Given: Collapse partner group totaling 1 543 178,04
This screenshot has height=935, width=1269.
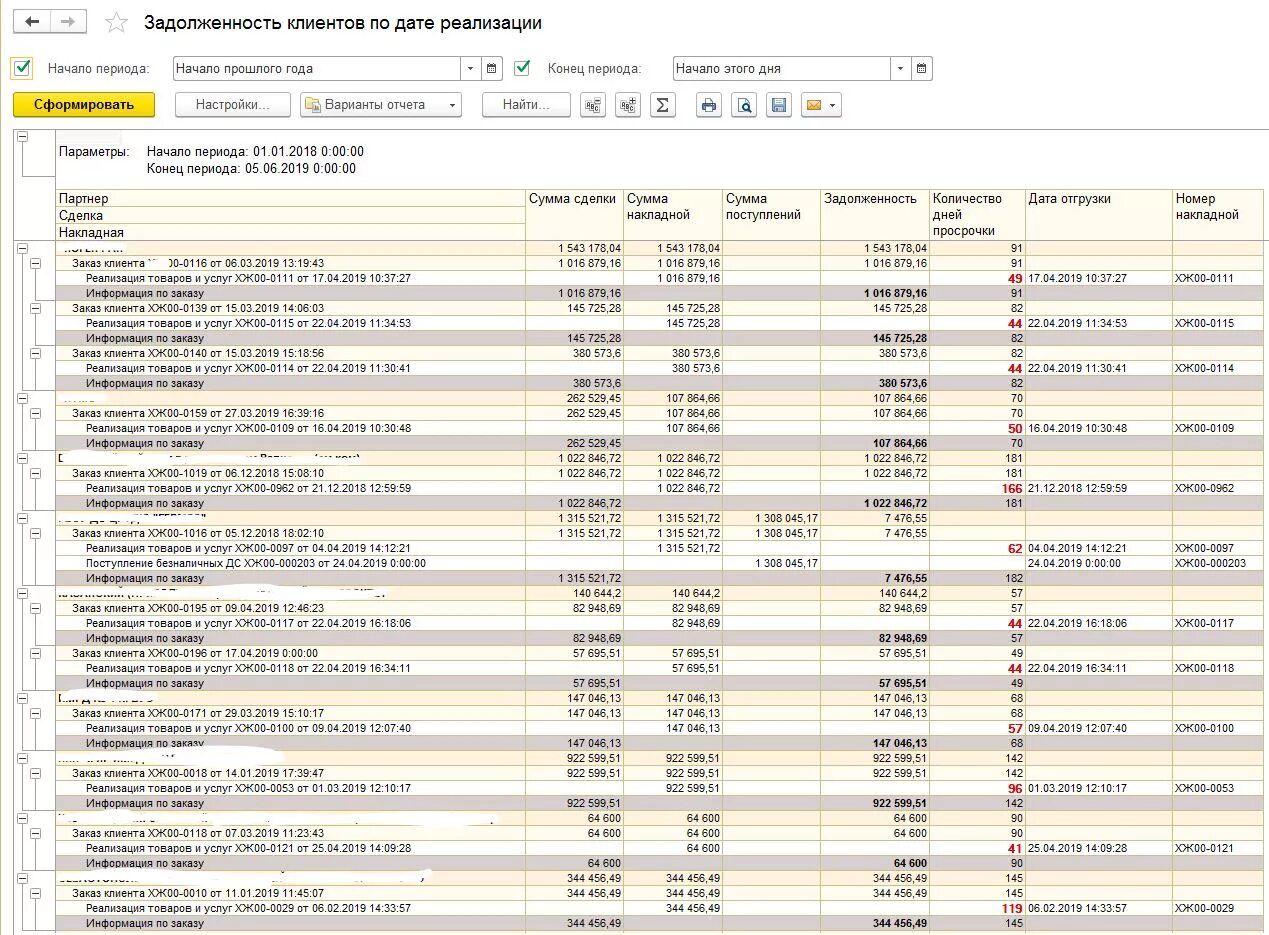Looking at the screenshot, I should click(22, 248).
